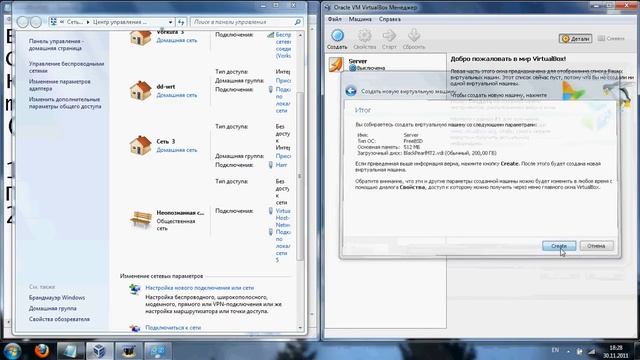Click the Отмена button in wizard

pyautogui.click(x=596, y=246)
